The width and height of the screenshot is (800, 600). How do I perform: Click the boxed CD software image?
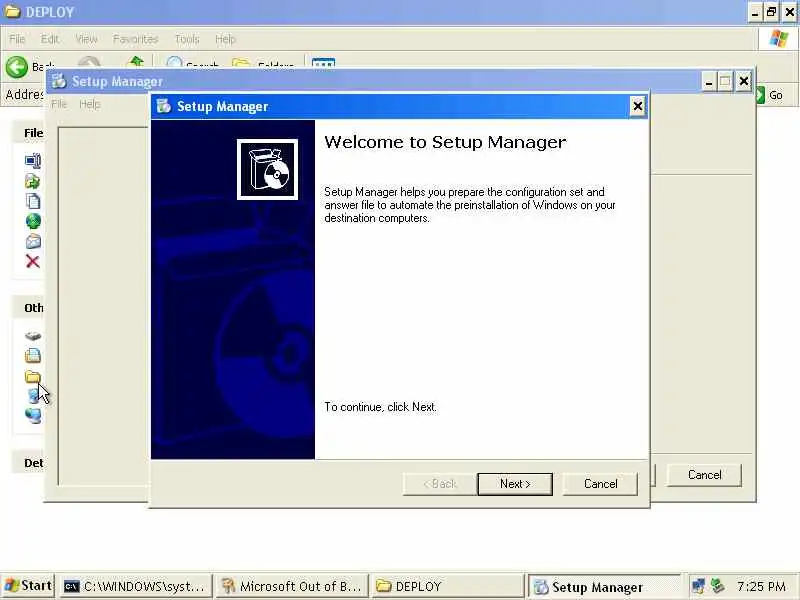click(267, 169)
